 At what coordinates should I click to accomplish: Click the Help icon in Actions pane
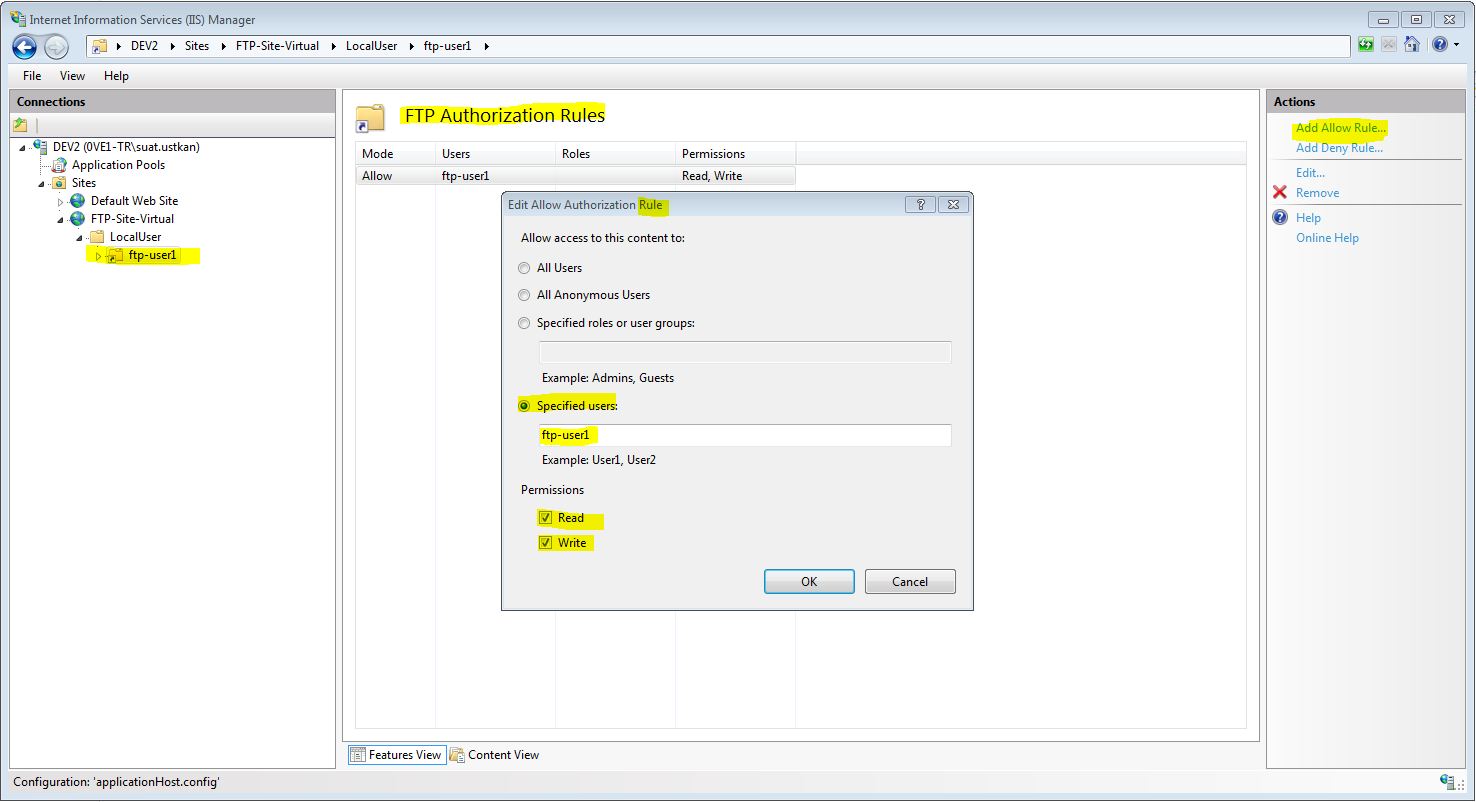(x=1280, y=218)
